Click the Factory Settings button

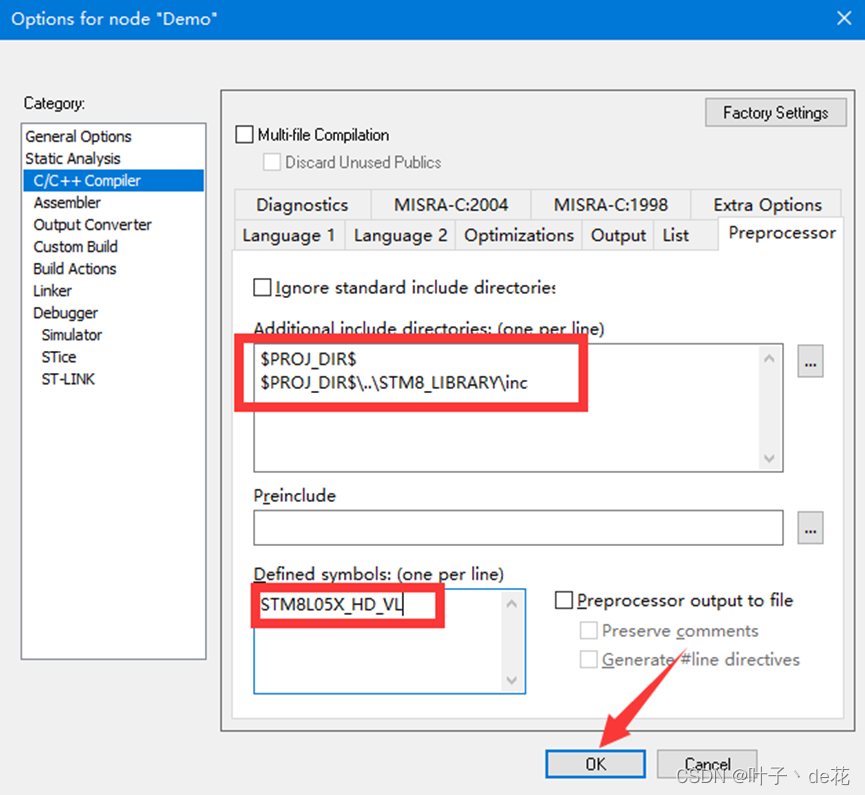tap(775, 113)
